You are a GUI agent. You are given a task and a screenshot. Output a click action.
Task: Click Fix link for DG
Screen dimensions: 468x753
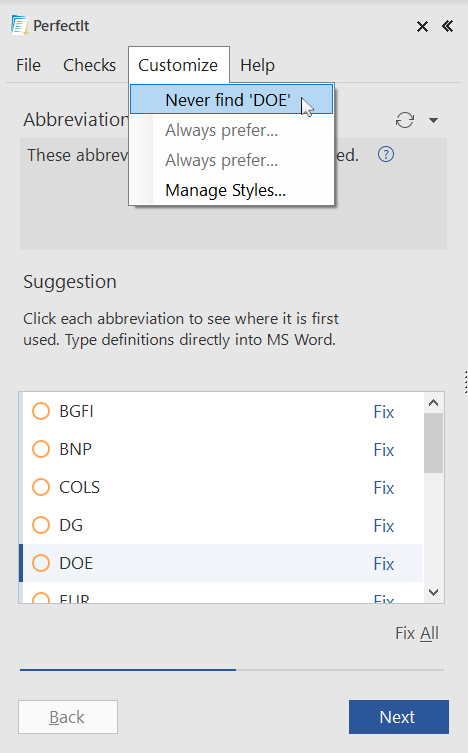tap(384, 525)
